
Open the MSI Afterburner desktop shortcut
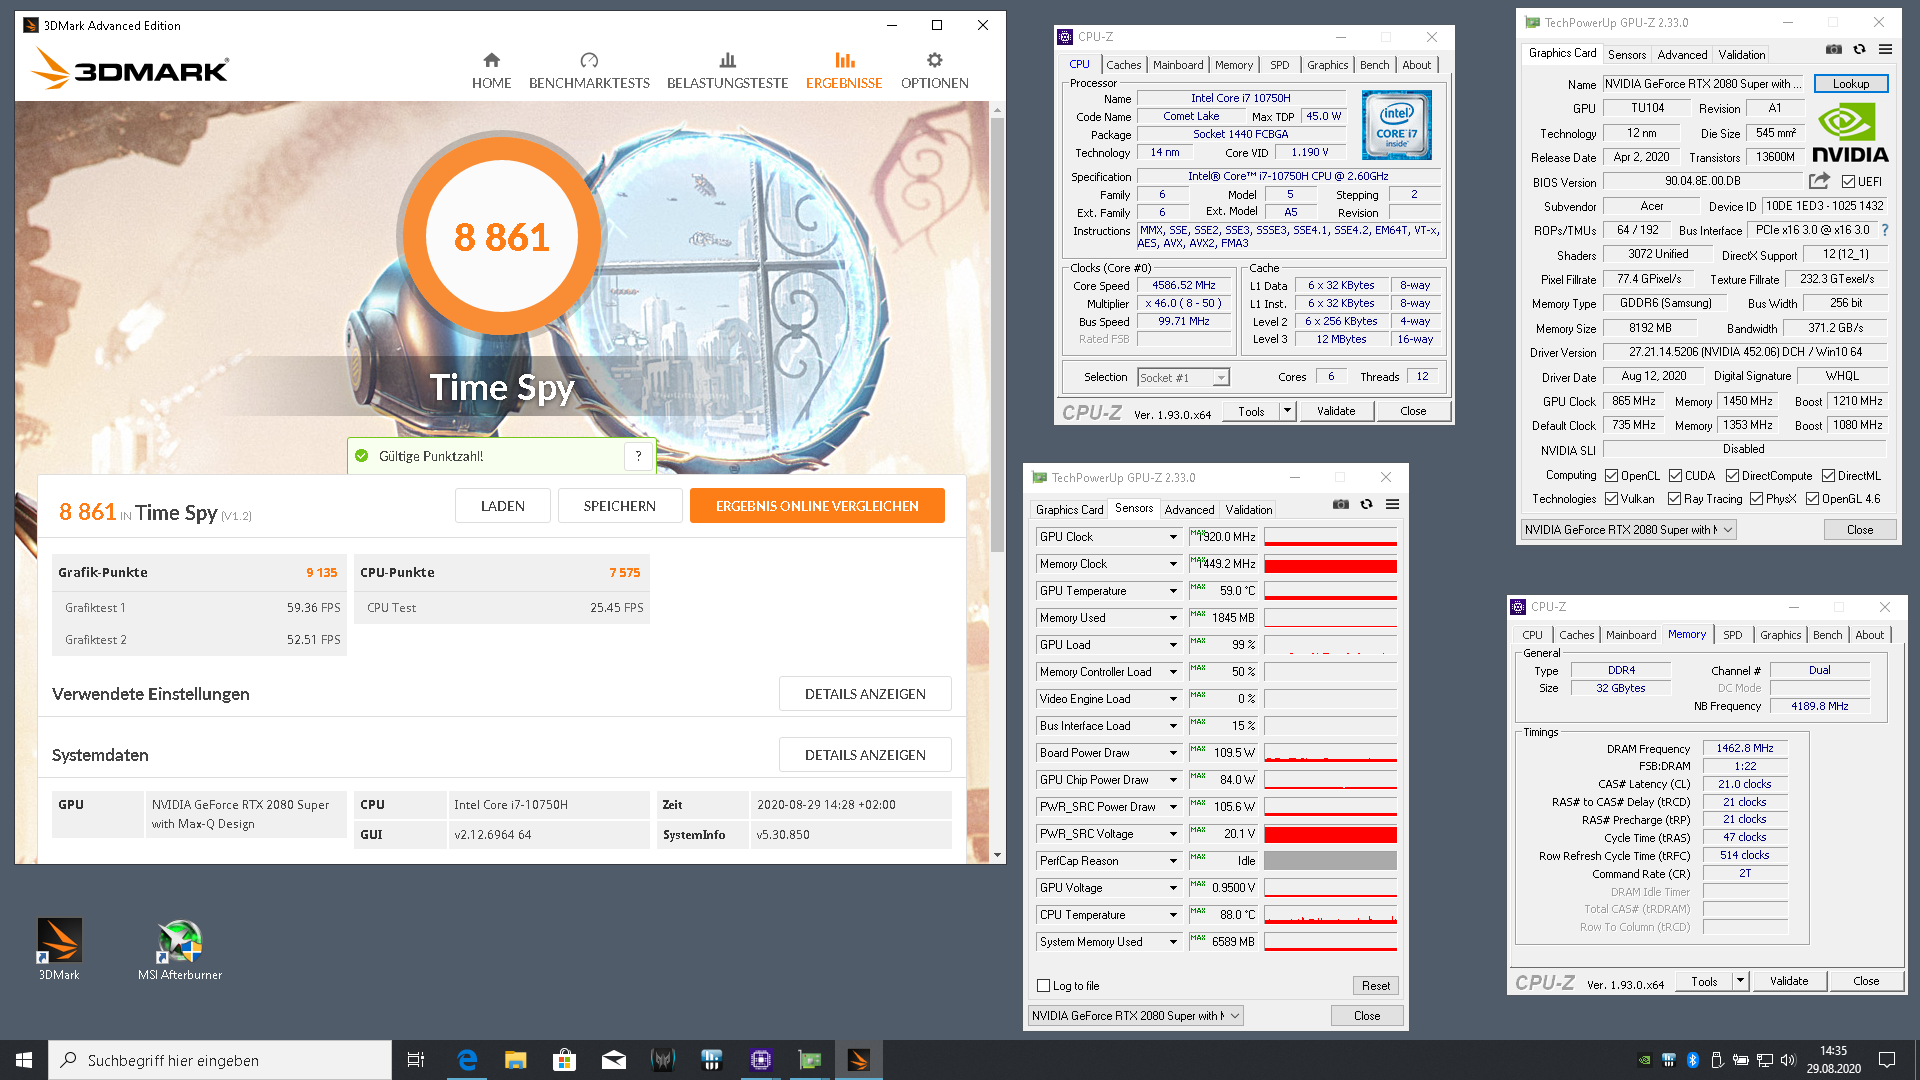pos(180,949)
